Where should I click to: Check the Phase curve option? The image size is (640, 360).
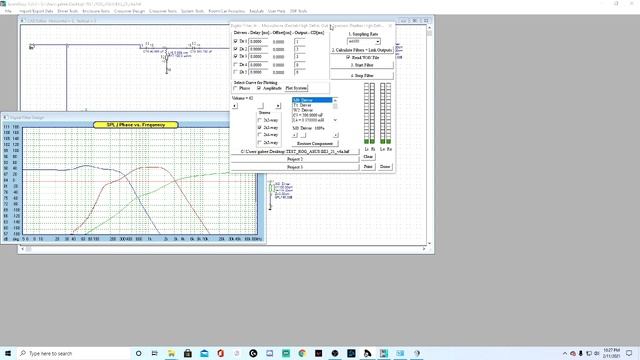236,88
